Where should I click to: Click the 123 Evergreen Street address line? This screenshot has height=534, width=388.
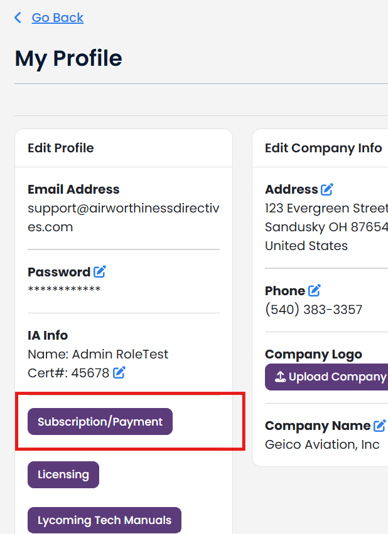click(x=326, y=208)
